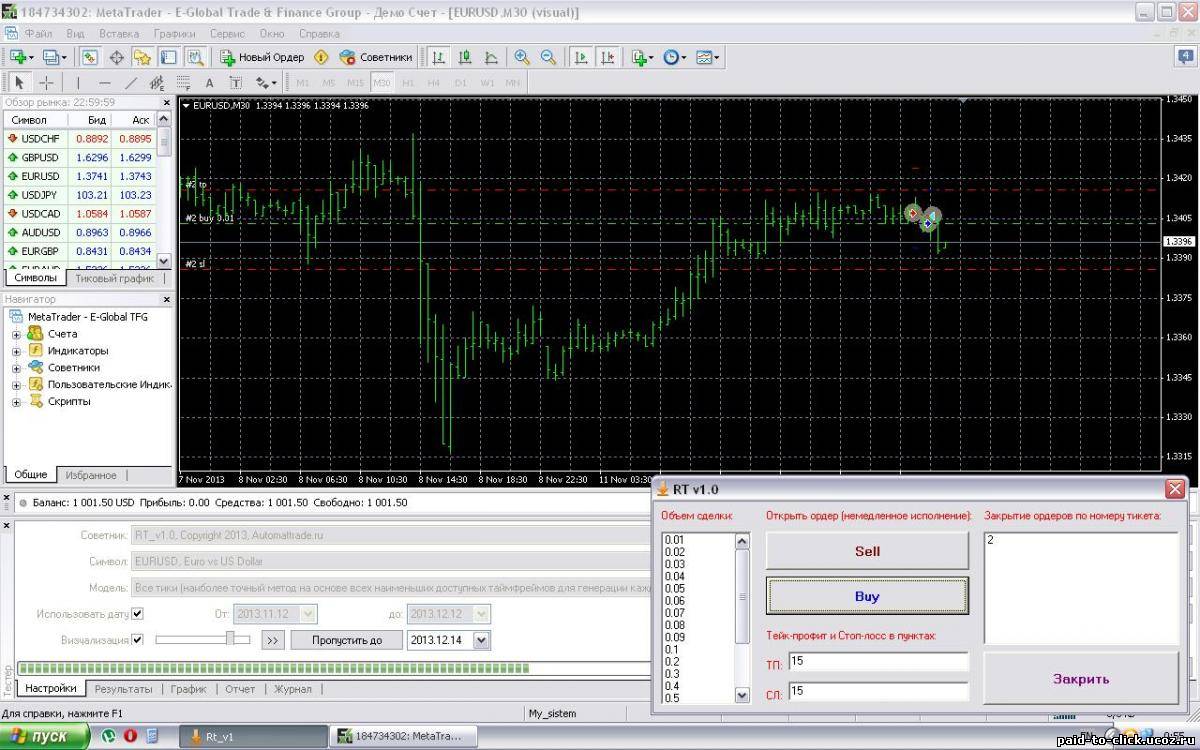Viewport: 1200px width, 750px height.
Task: Select the H4 timeframe button
Action: 434,83
